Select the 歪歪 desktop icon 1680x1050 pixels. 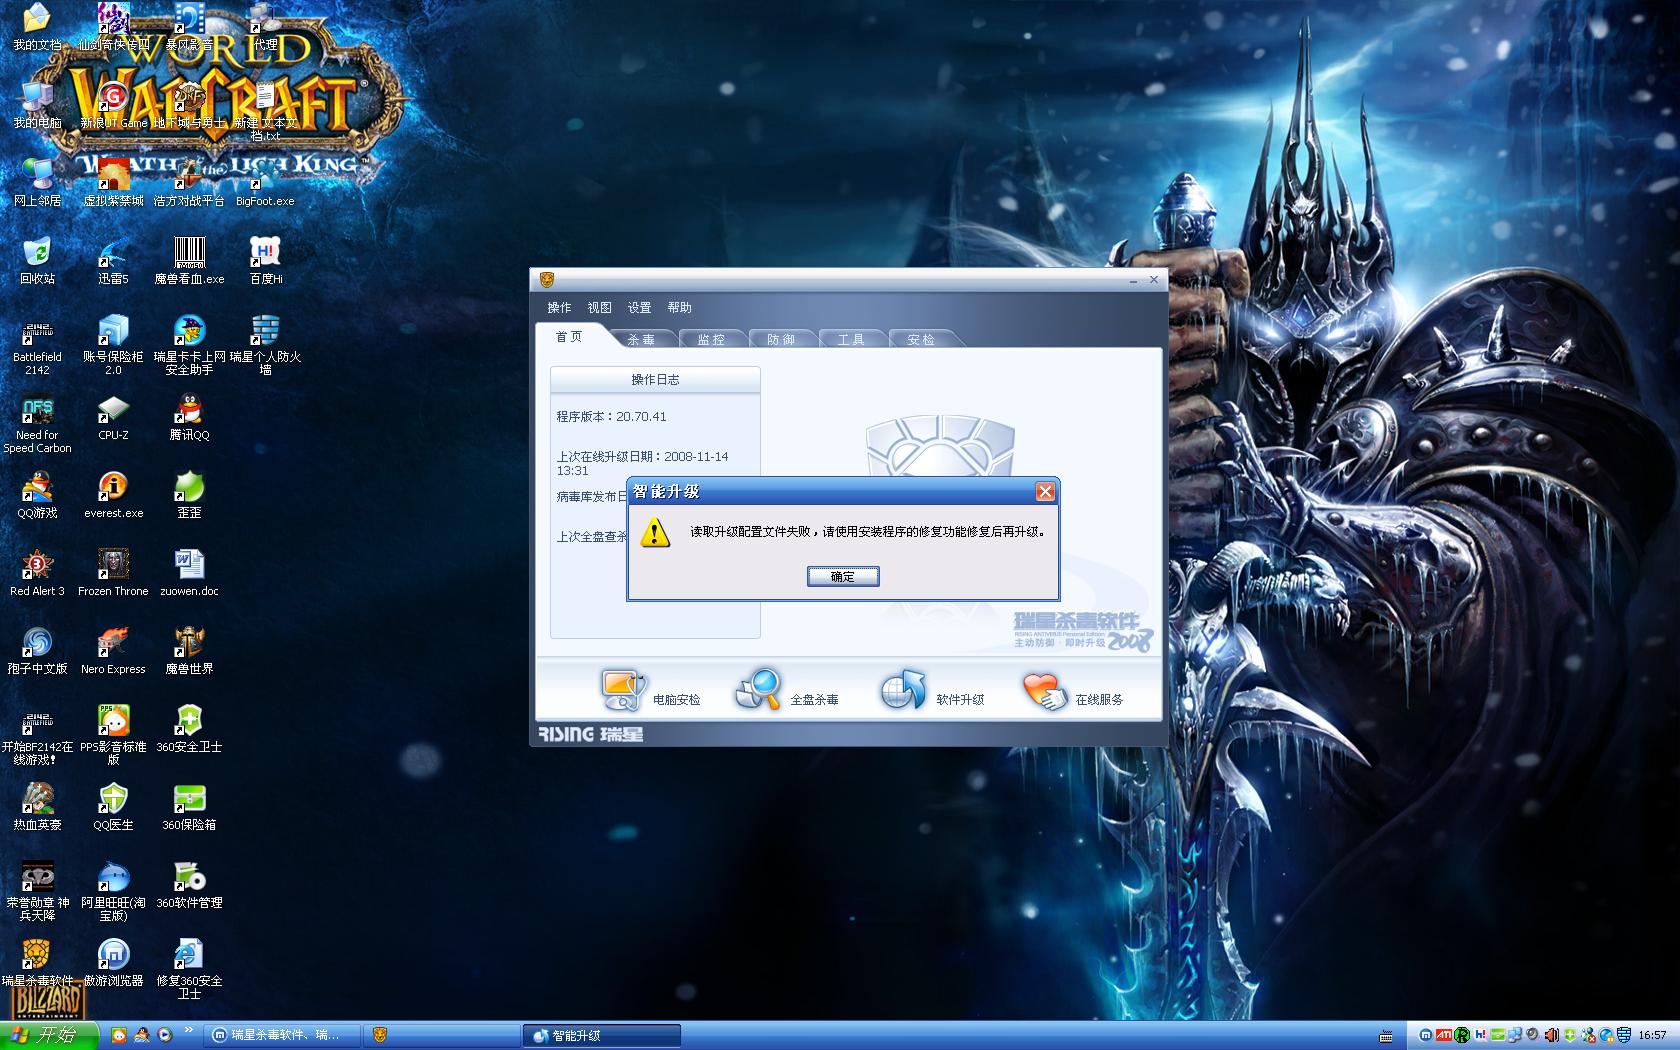pyautogui.click(x=189, y=495)
